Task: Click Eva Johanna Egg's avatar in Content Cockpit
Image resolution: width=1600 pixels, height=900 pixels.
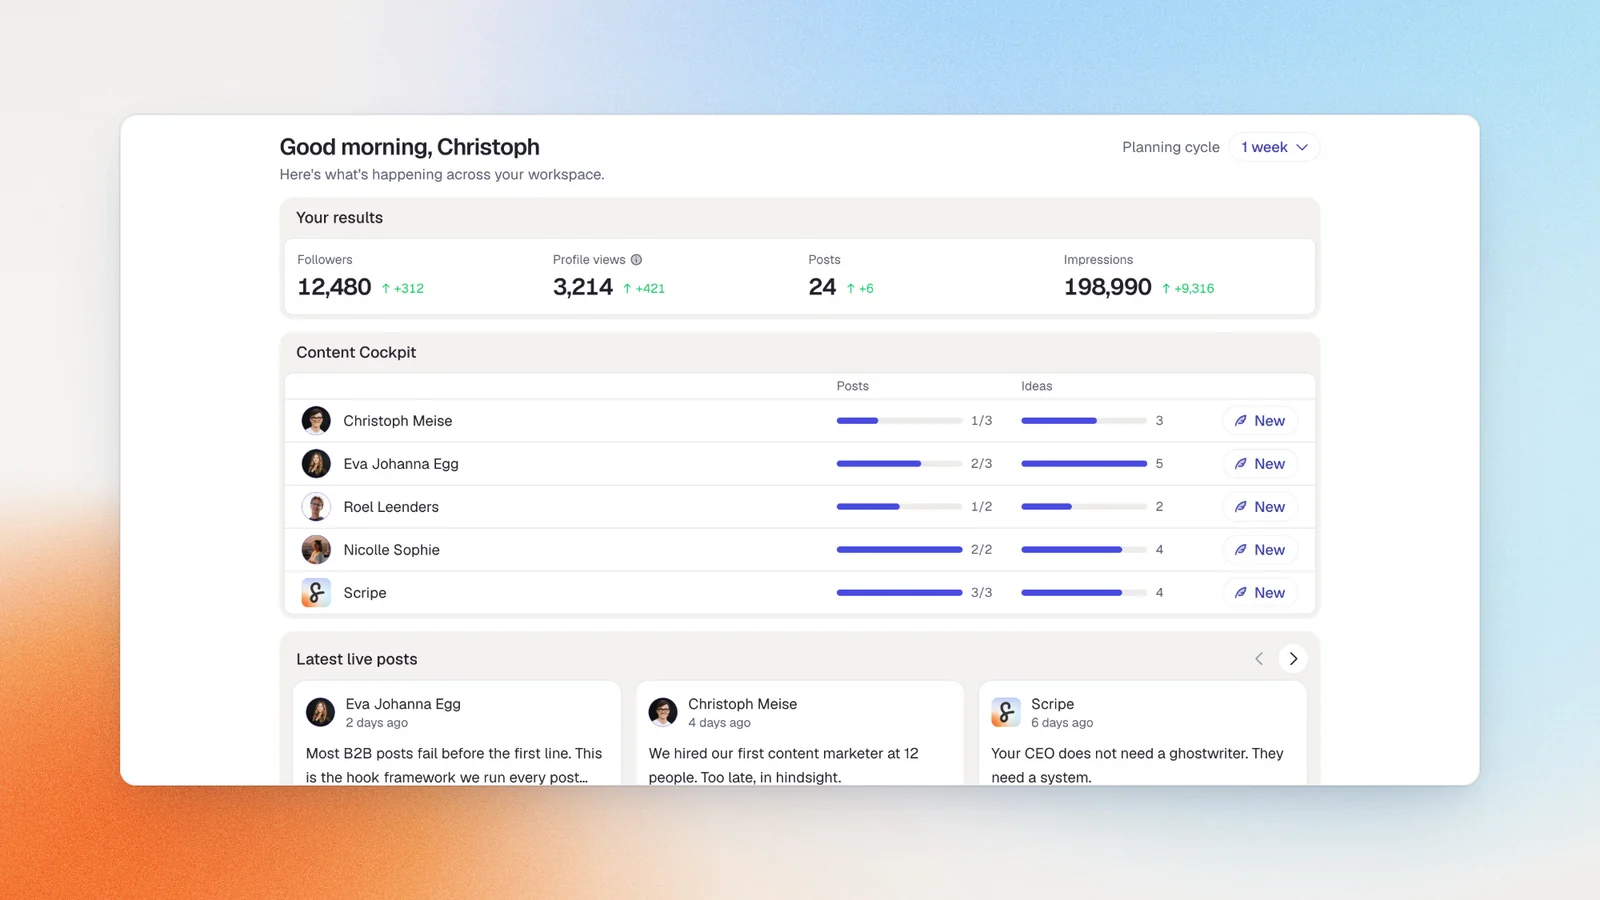Action: pyautogui.click(x=316, y=464)
